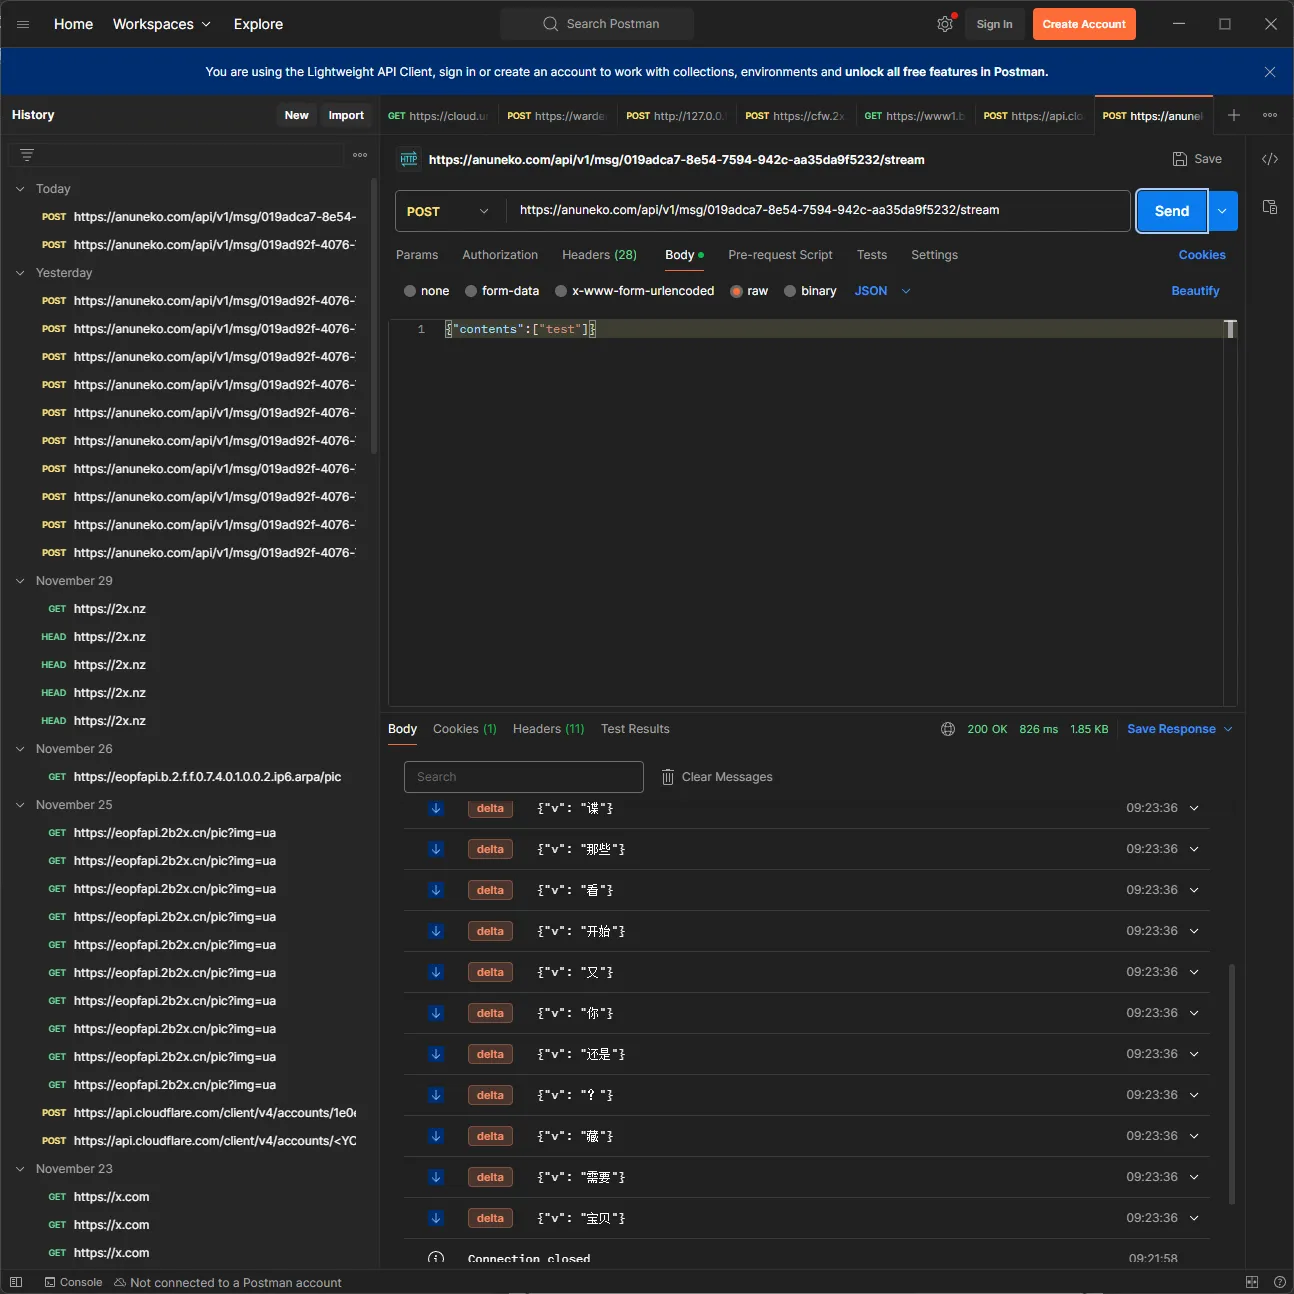Add a new request tab
The height and width of the screenshot is (1294, 1294).
tap(1233, 116)
